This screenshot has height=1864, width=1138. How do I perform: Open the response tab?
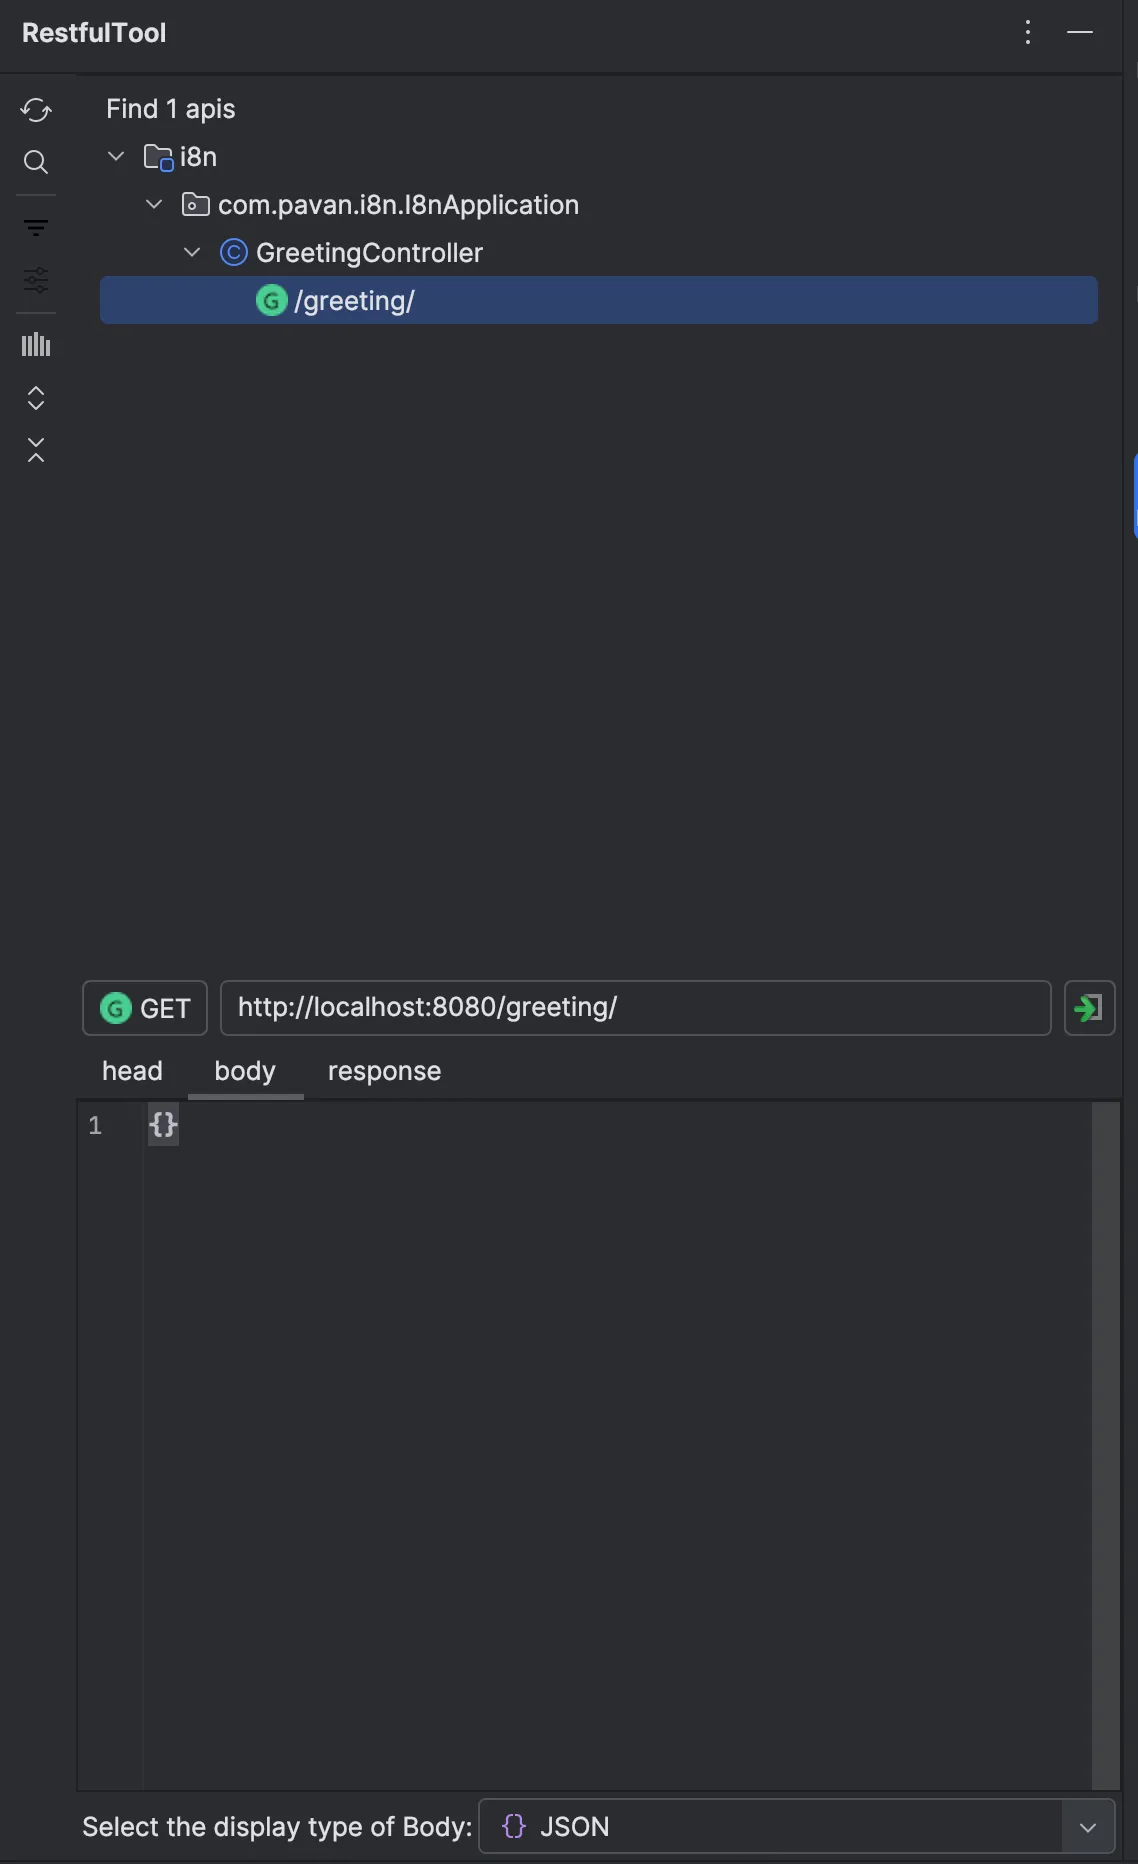[x=384, y=1071]
